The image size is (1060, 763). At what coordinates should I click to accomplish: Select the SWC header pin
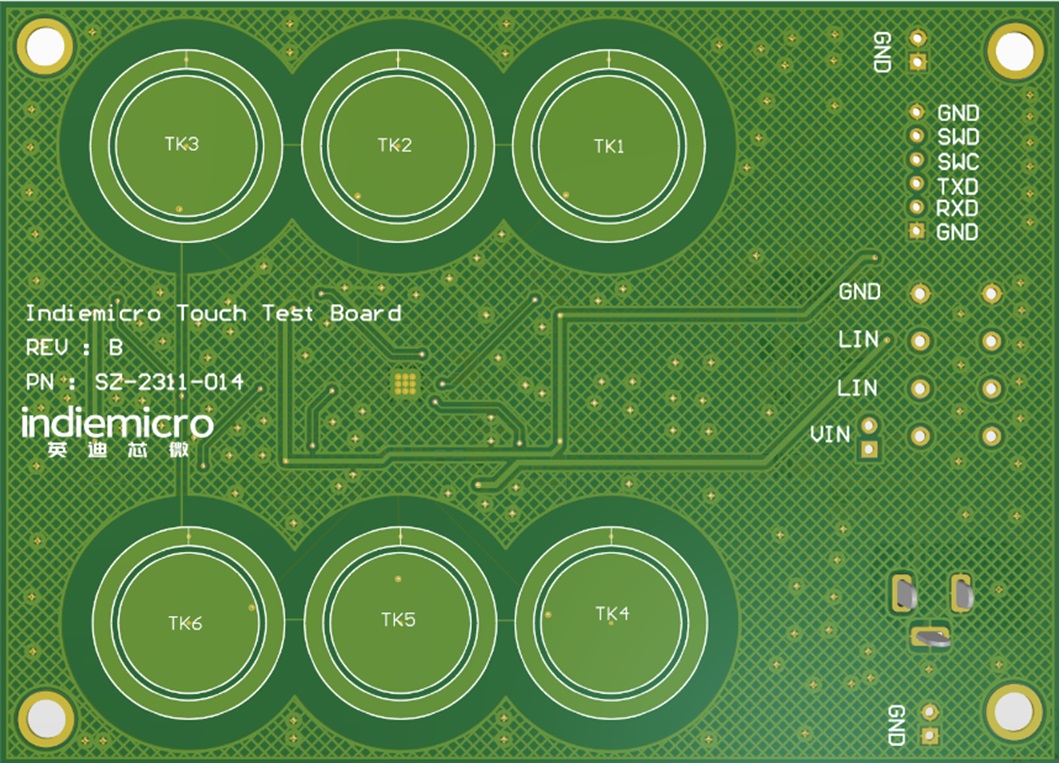(x=916, y=159)
